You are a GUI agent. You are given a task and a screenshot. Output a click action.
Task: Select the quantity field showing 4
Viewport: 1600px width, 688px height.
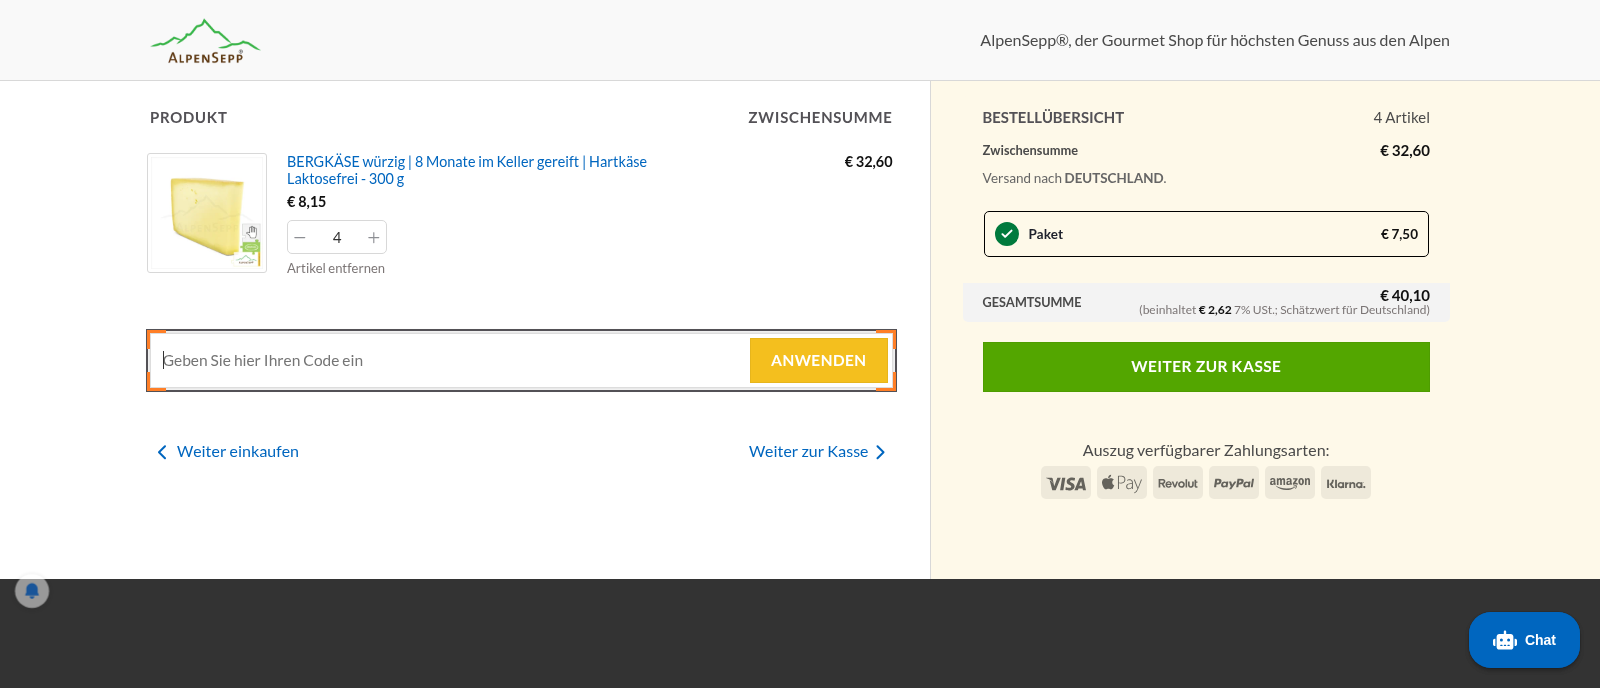337,237
